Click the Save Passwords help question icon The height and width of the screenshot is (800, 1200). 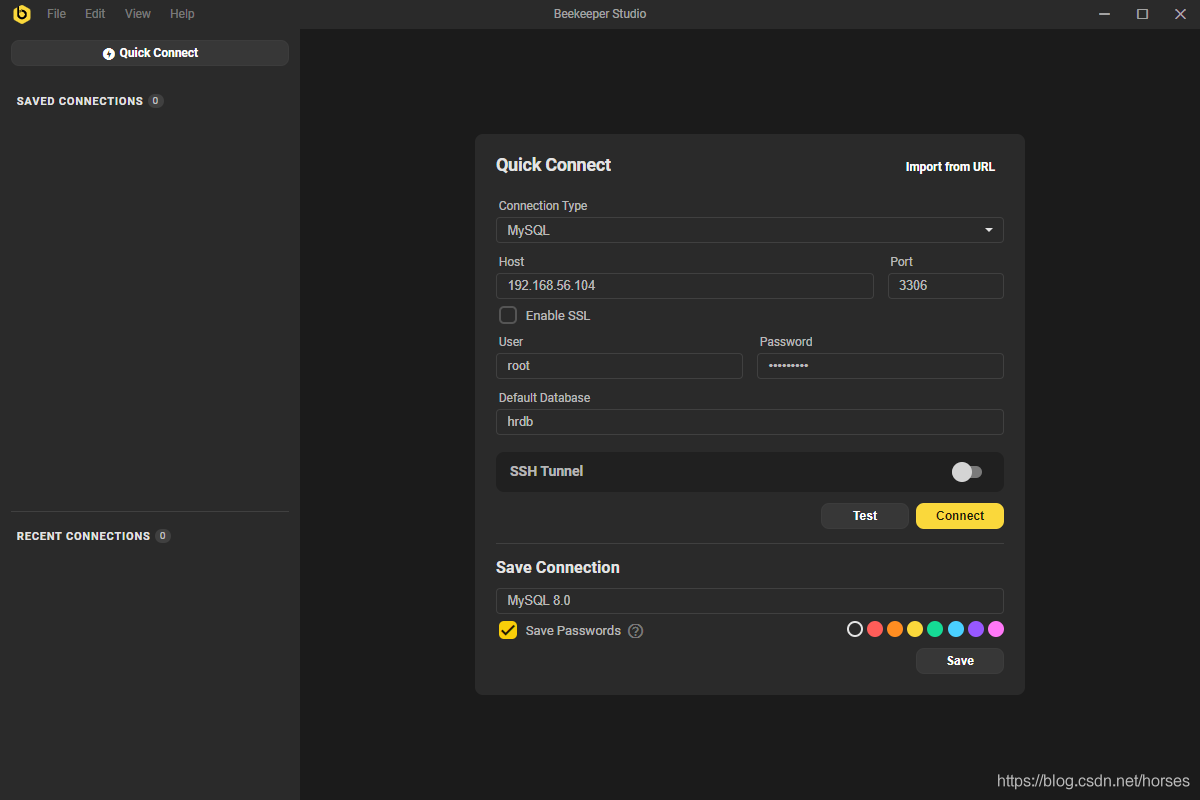(636, 631)
